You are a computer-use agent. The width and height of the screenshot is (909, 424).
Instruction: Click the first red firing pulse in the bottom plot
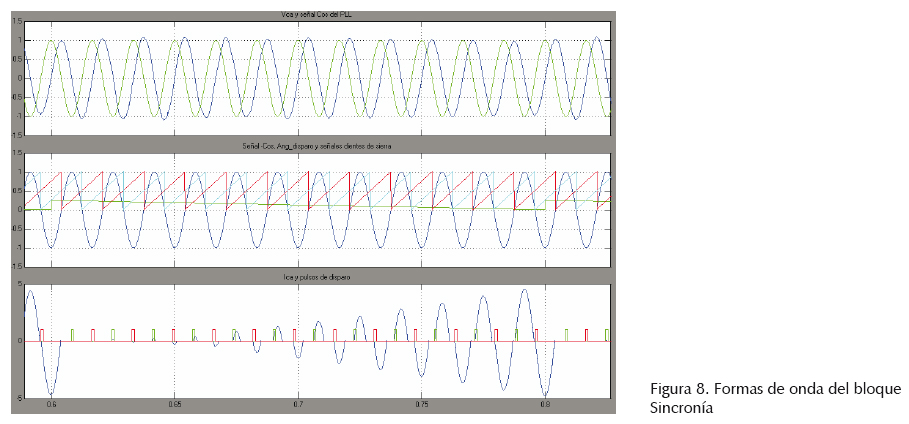[x=41, y=334]
